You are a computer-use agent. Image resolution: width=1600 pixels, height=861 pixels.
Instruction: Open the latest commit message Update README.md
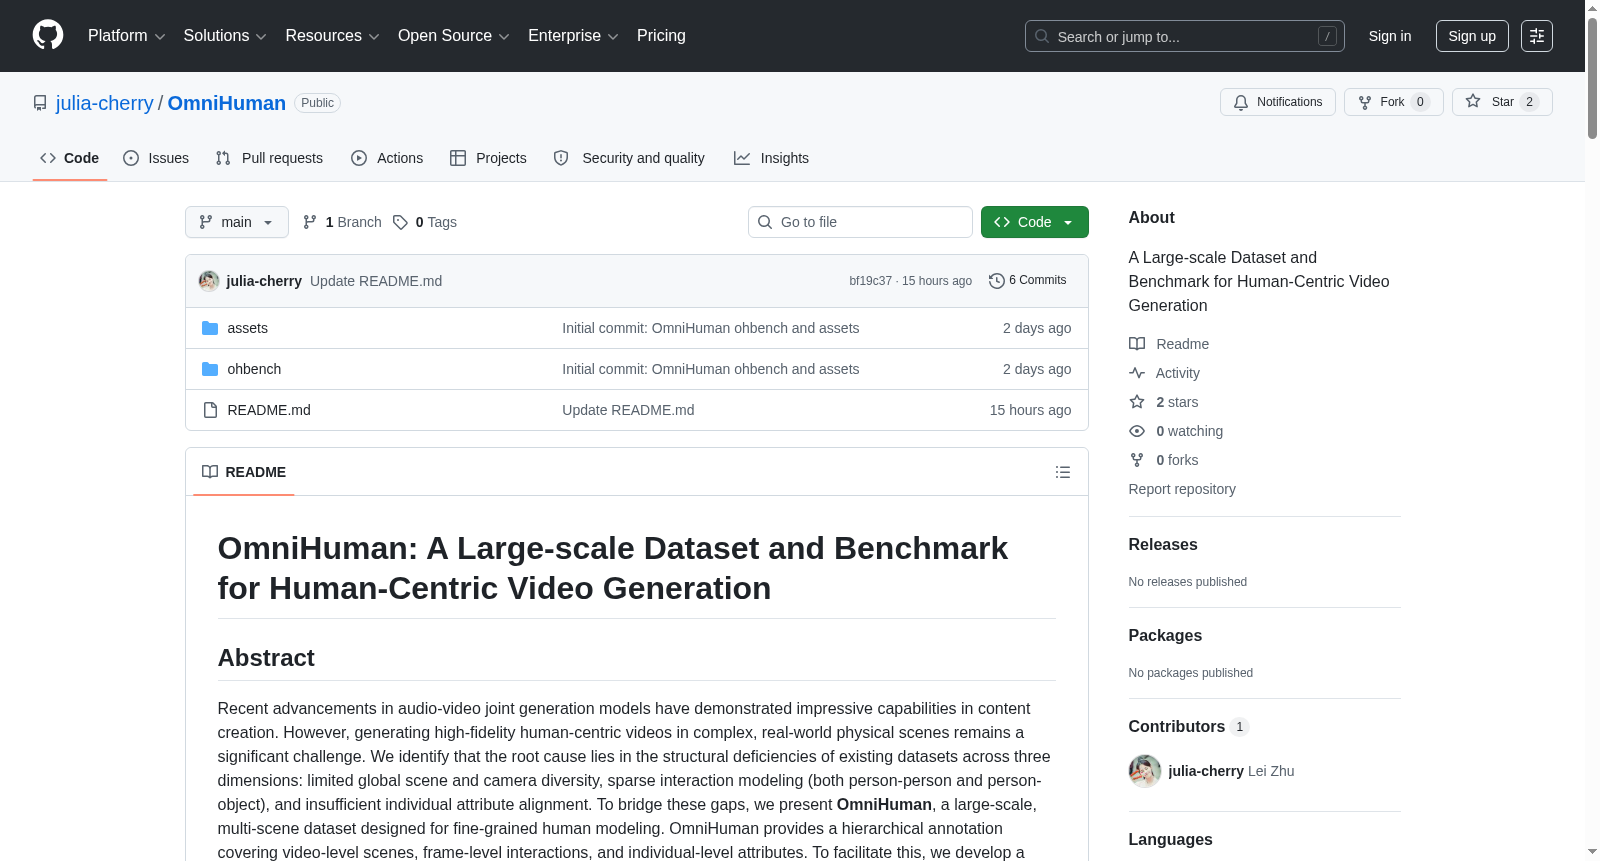[x=376, y=281]
